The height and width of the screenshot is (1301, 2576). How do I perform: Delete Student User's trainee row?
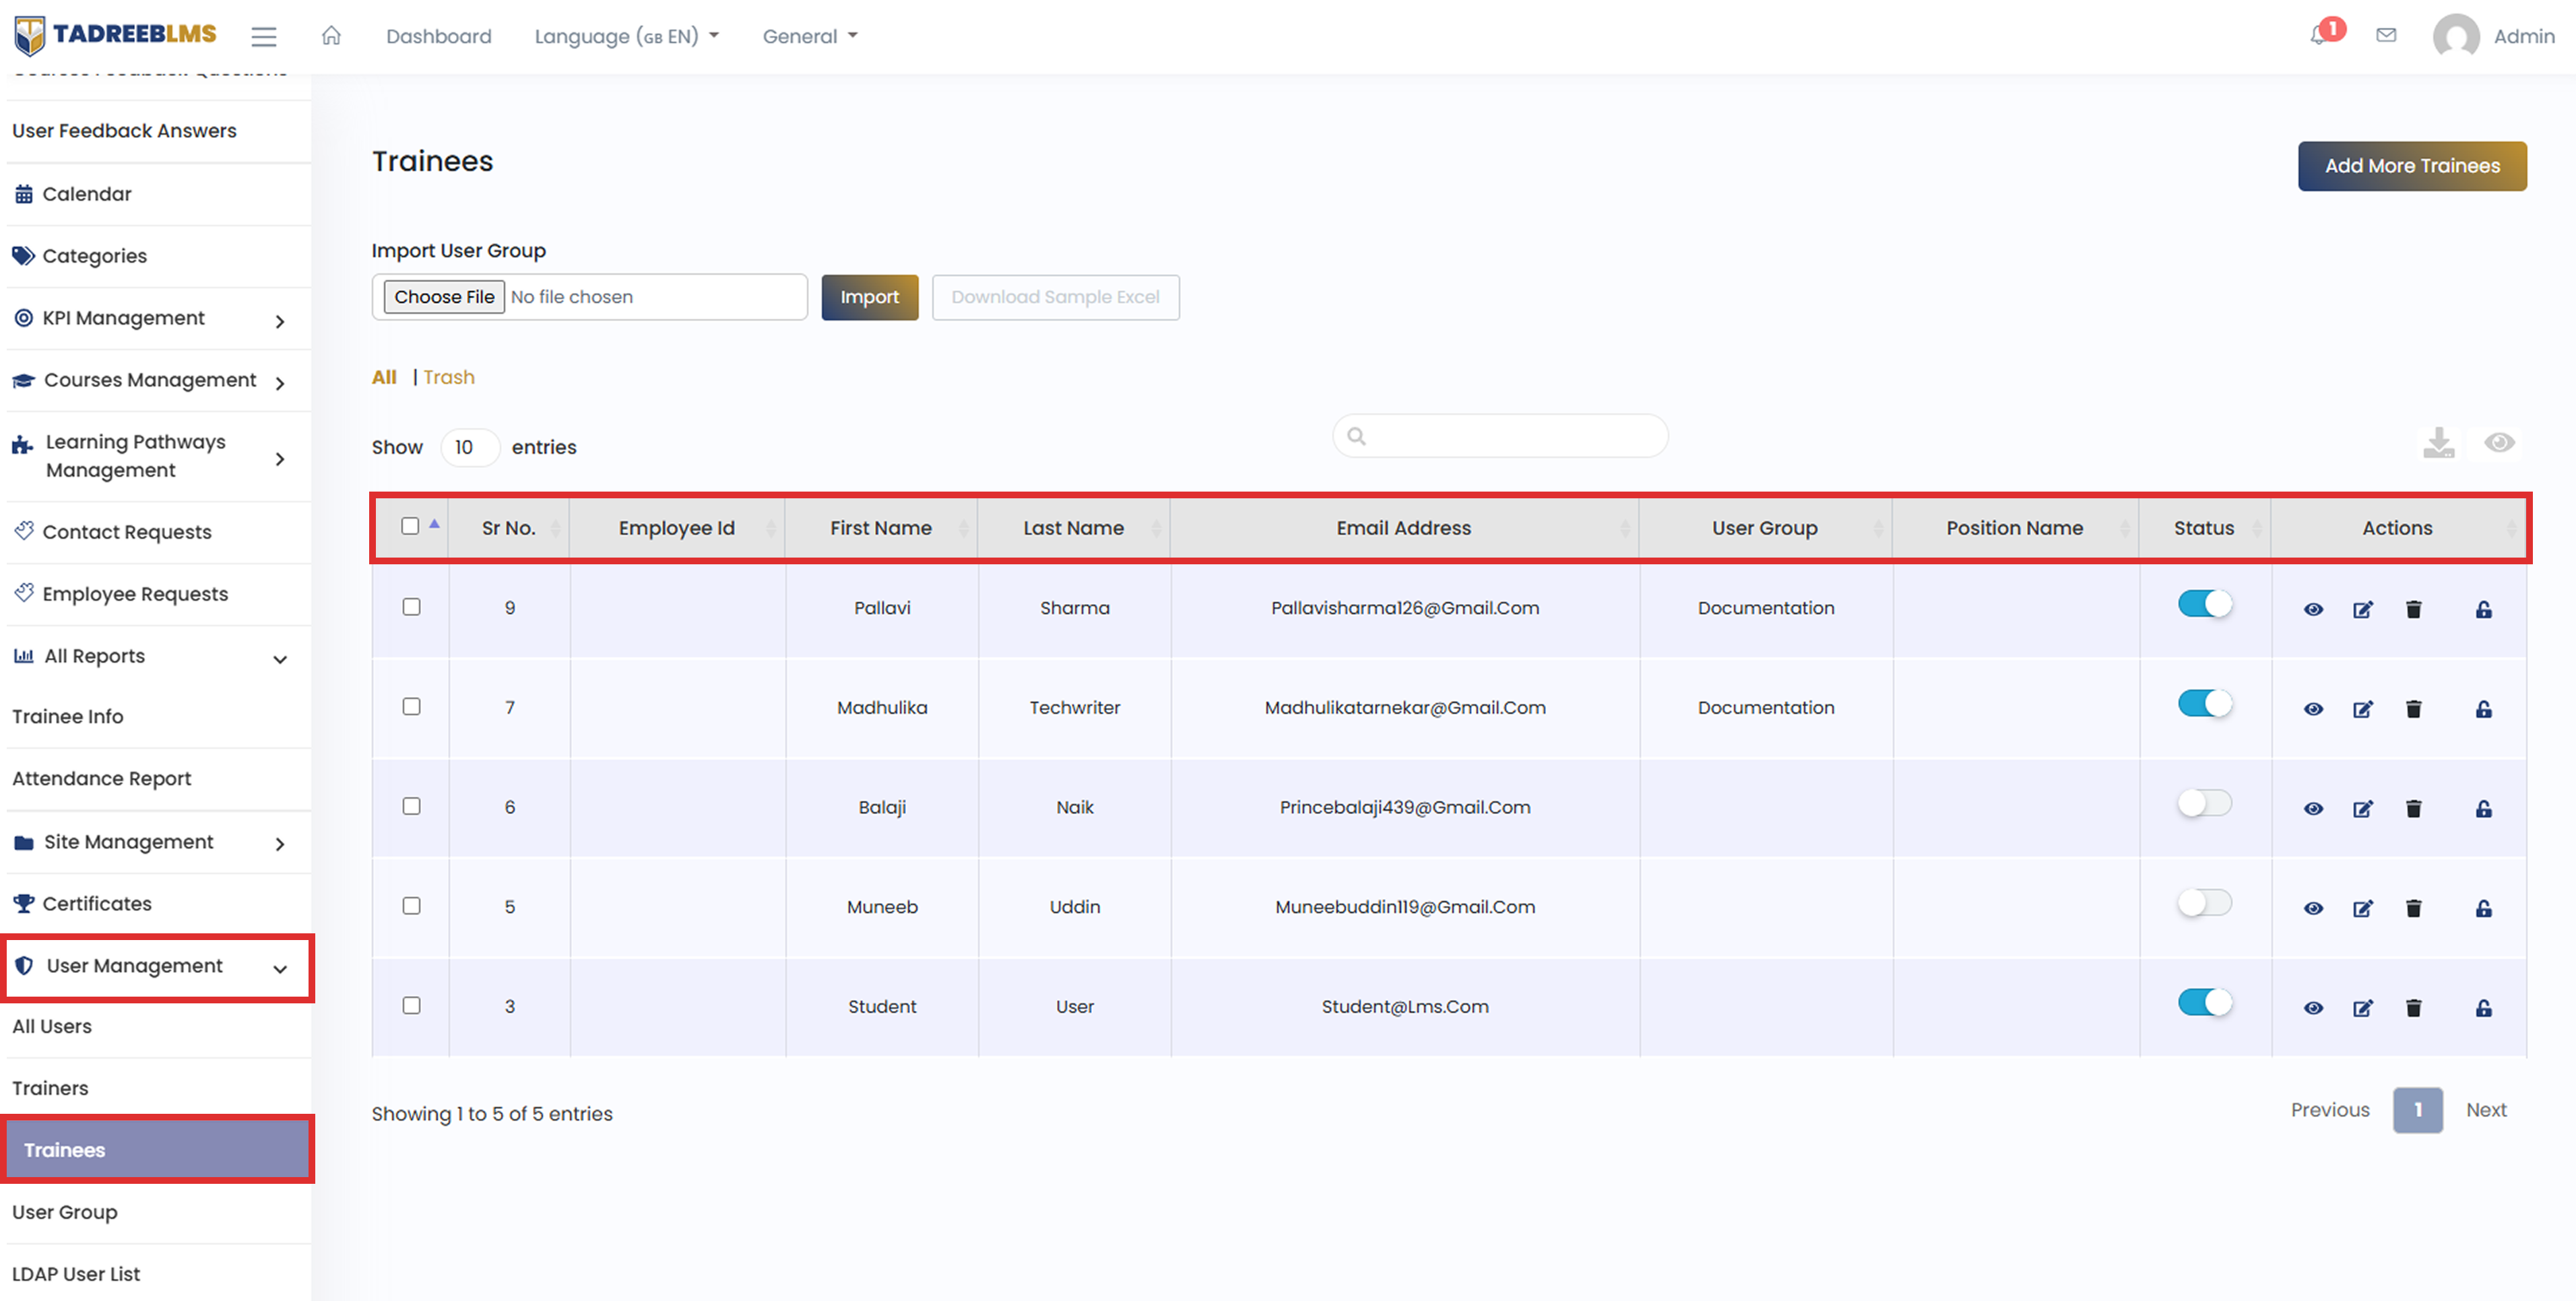pos(2413,1008)
